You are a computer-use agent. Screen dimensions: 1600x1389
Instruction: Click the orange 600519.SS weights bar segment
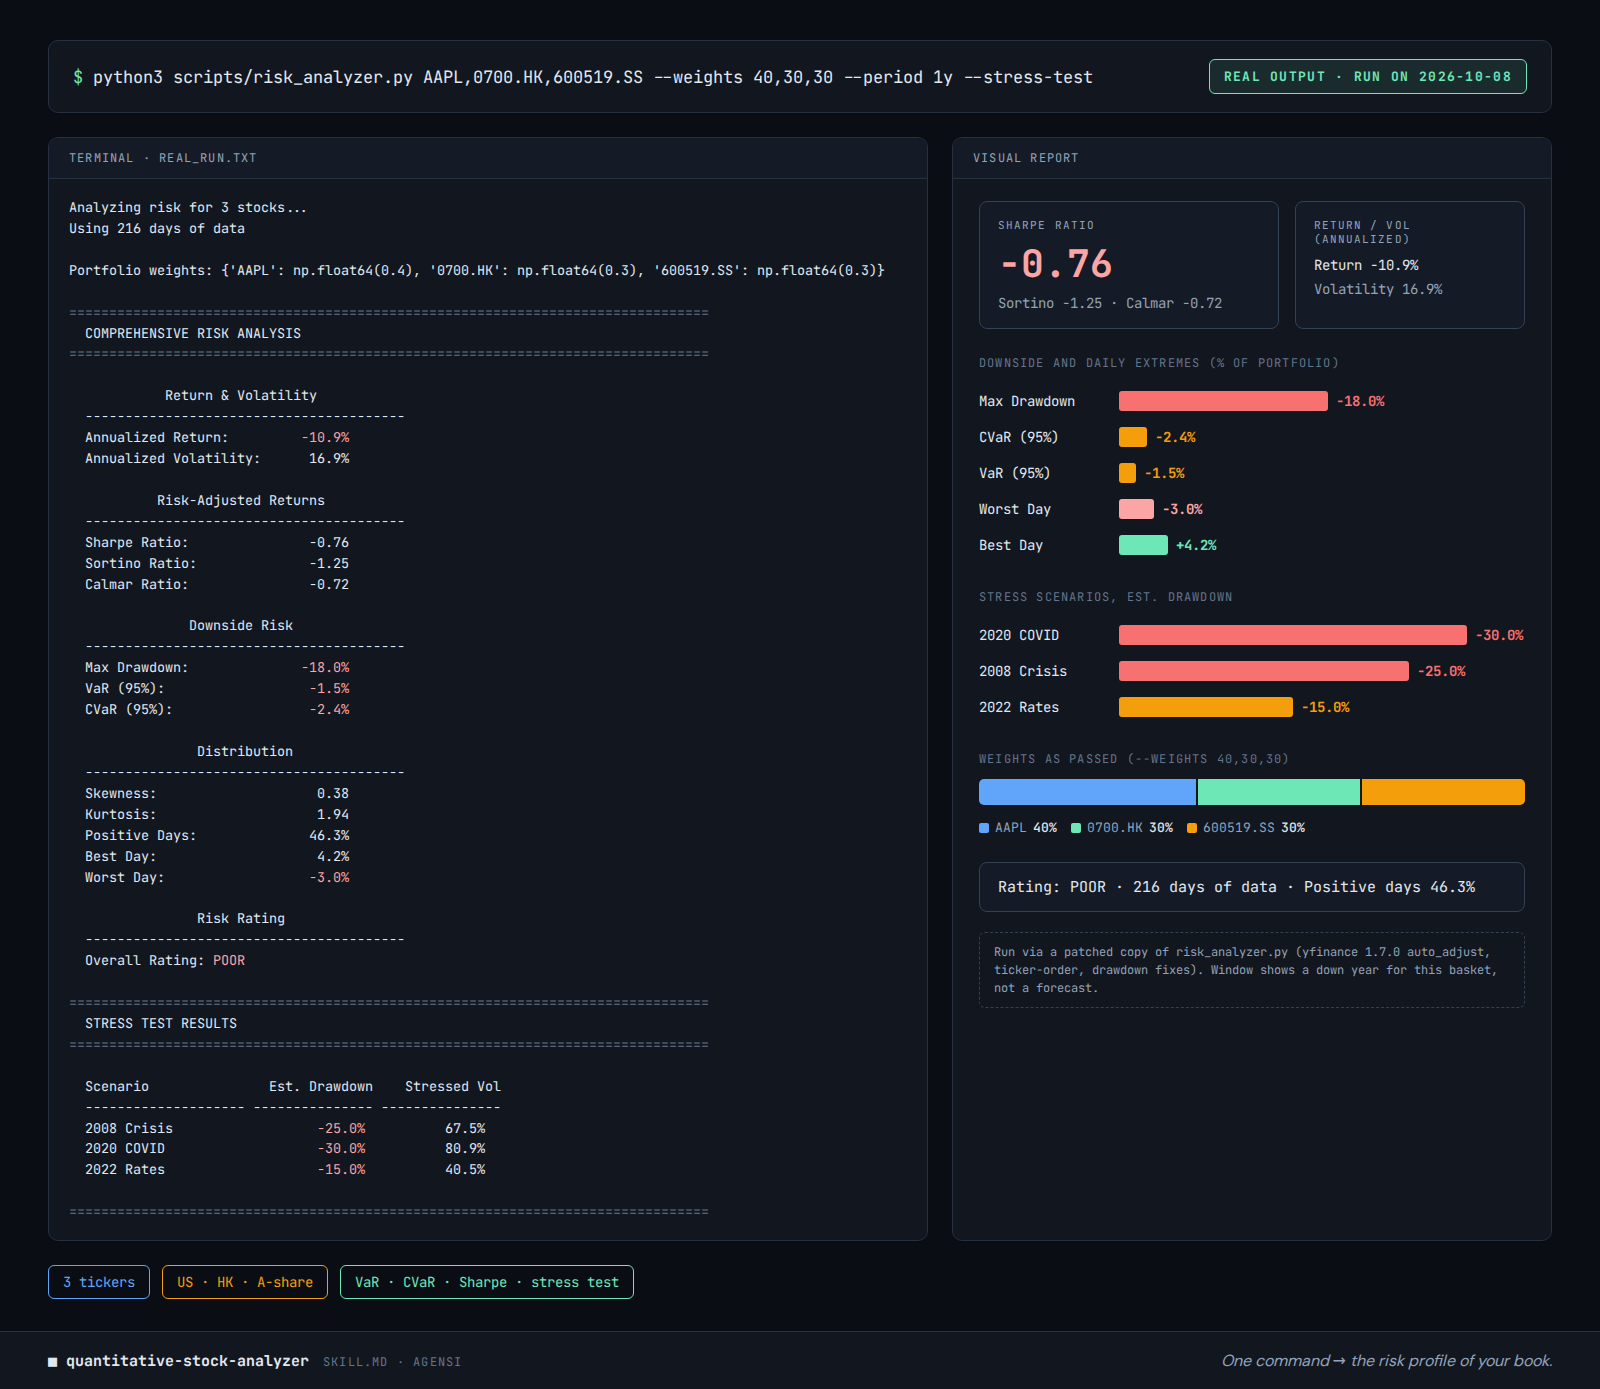tap(1443, 792)
